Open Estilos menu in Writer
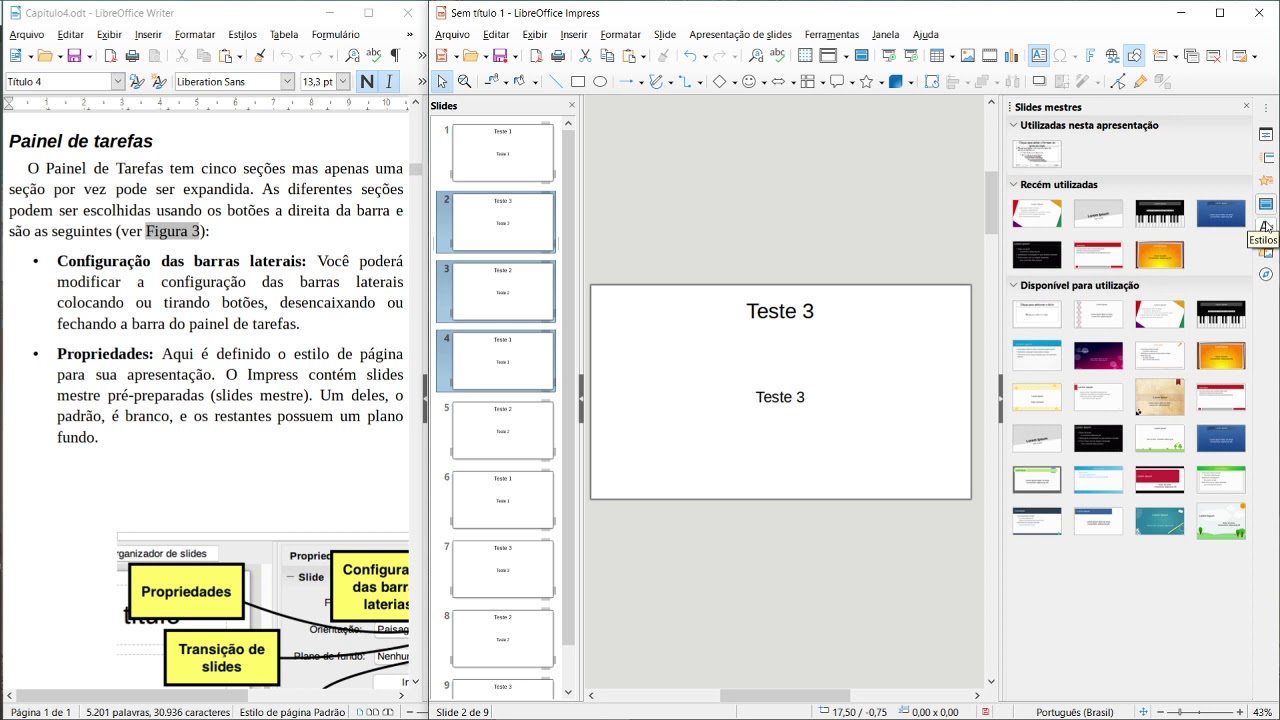Image resolution: width=1280 pixels, height=720 pixels. [x=242, y=34]
